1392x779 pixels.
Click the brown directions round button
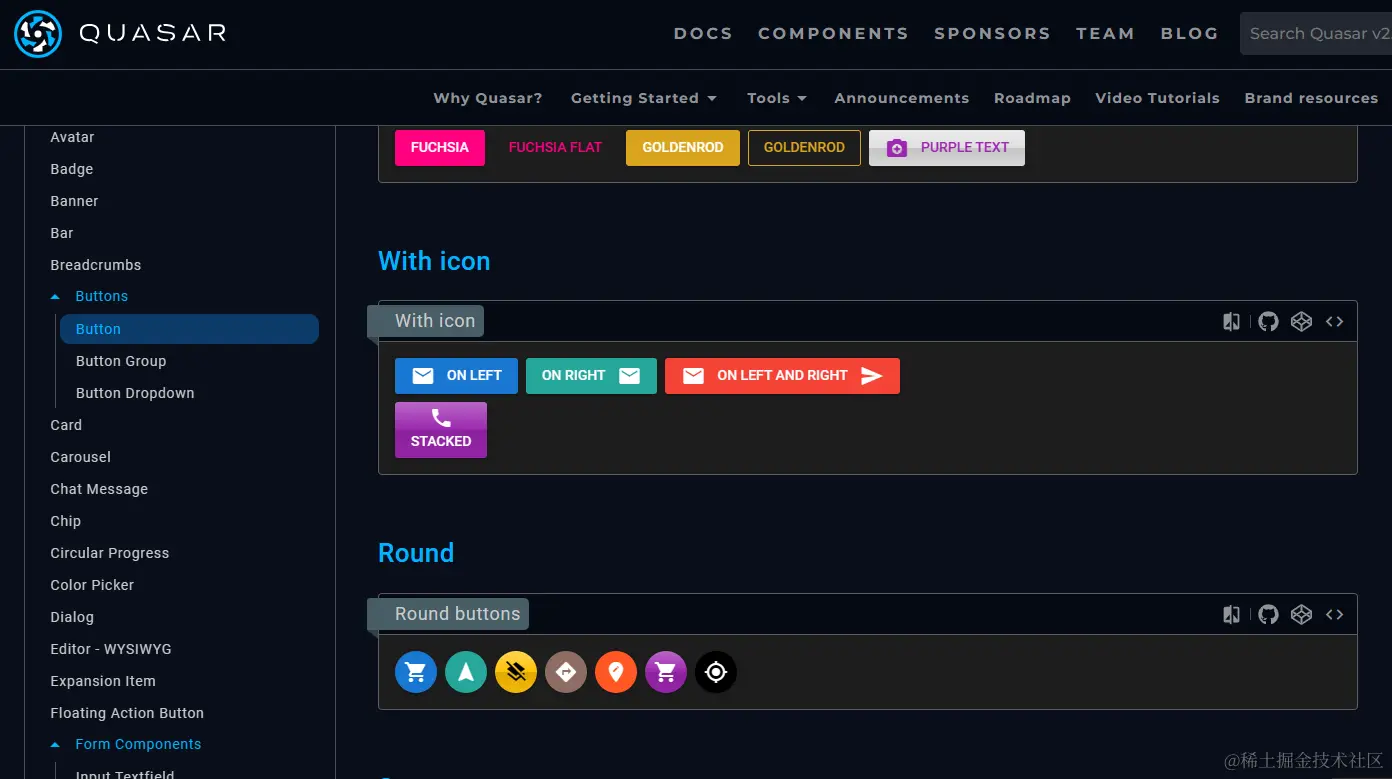[x=566, y=672]
